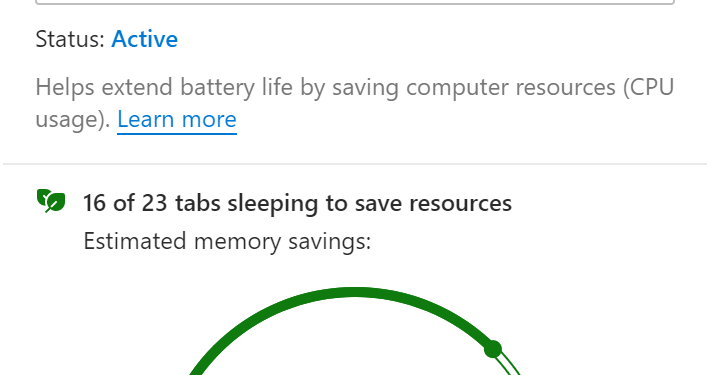This screenshot has height=375, width=714.
Task: Click the number 23 in the heading
Action: click(154, 203)
